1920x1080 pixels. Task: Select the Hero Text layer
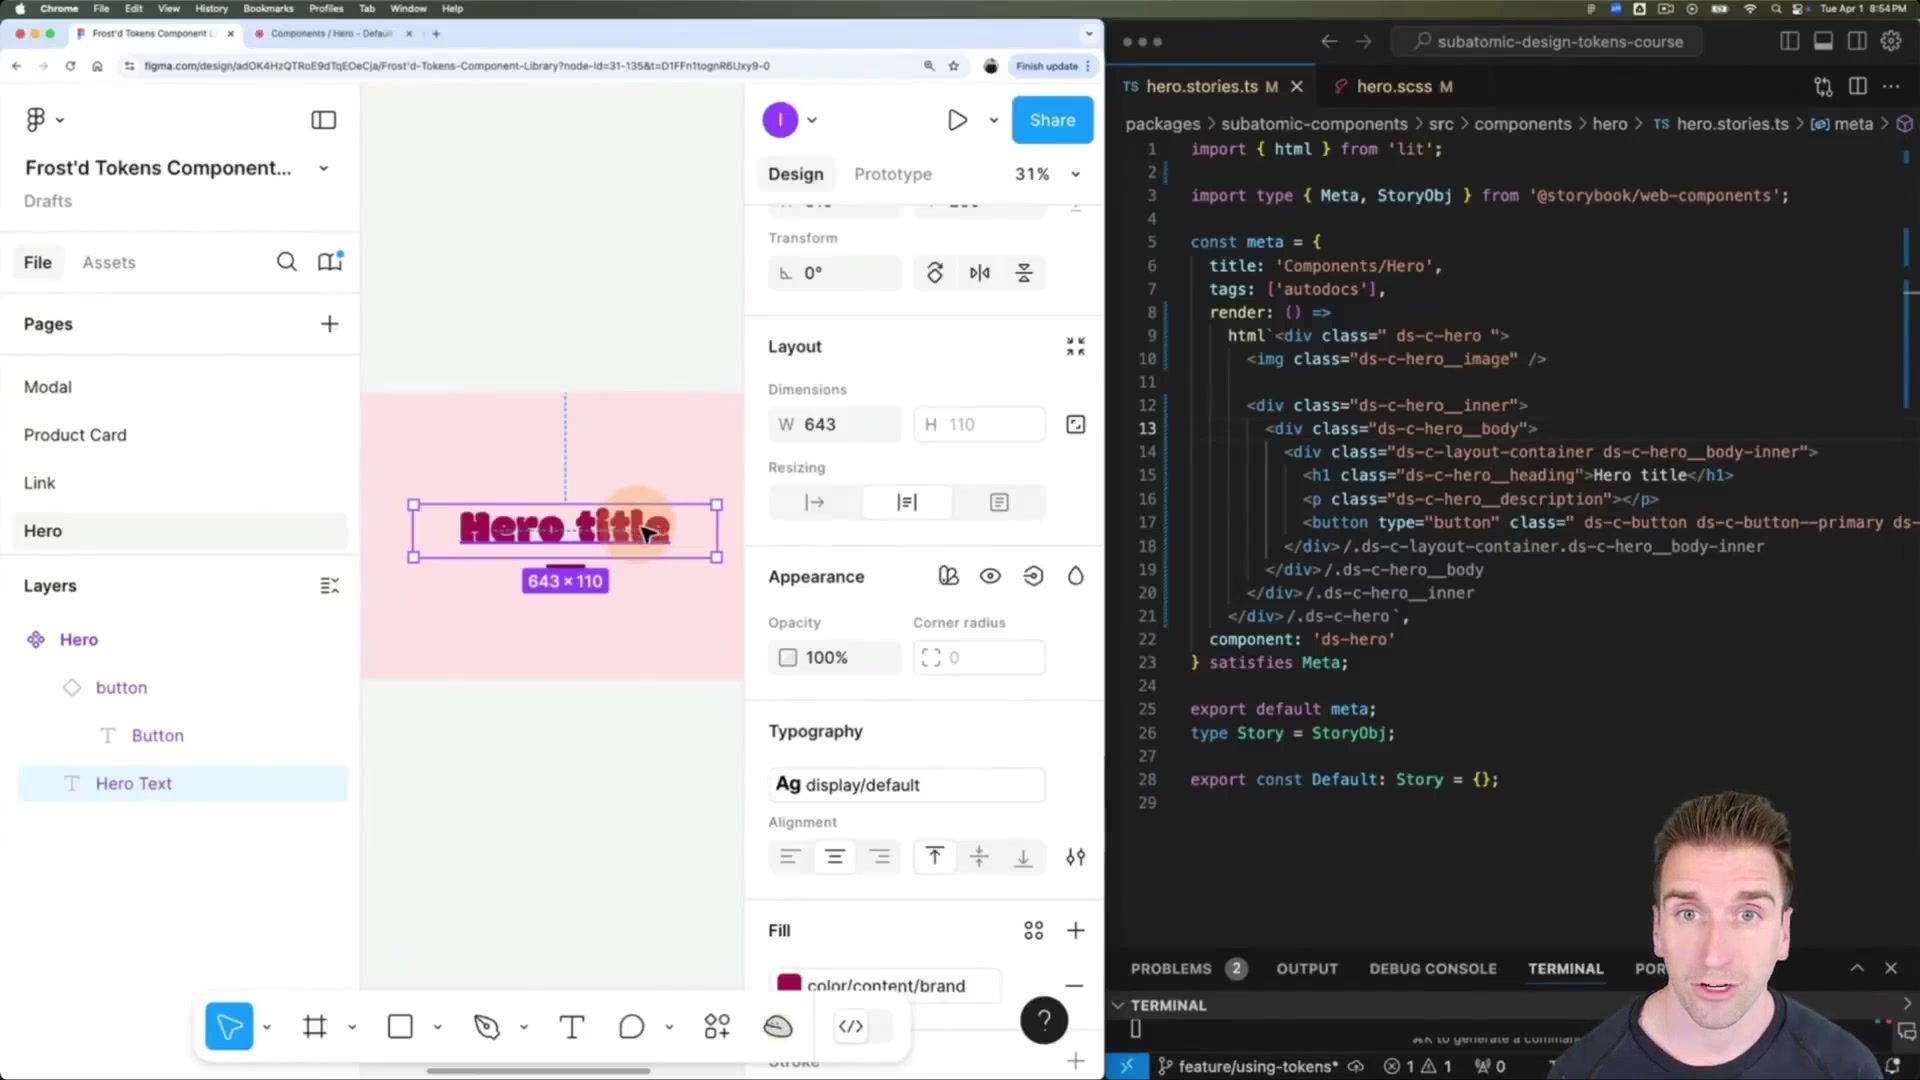coord(183,783)
